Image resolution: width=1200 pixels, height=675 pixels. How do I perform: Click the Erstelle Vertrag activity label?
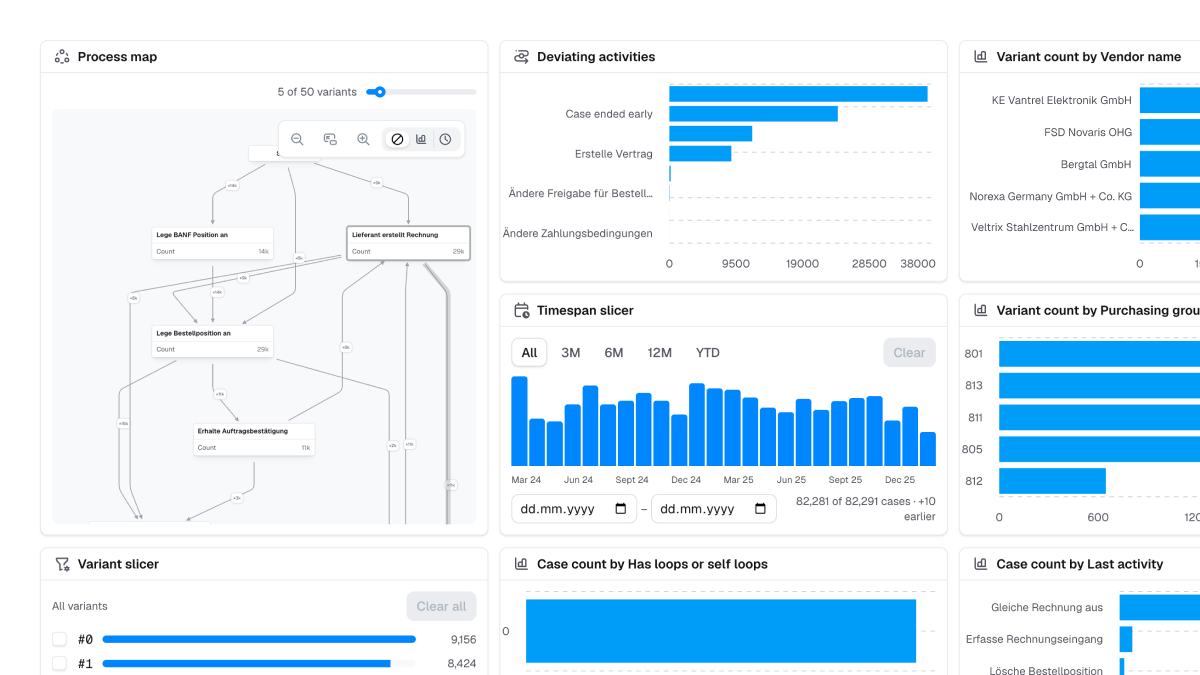[x=614, y=154]
